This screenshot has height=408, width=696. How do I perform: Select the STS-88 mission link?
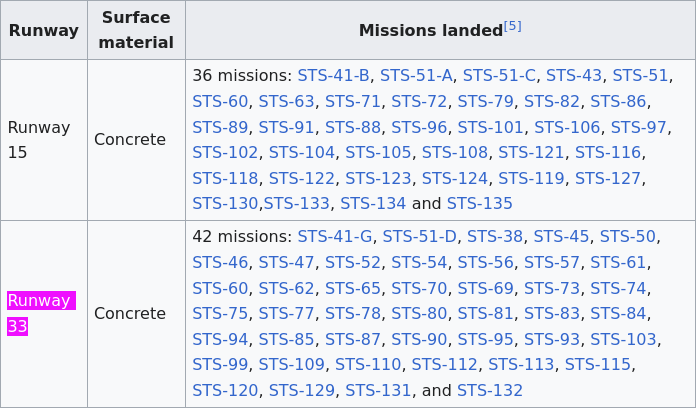(x=353, y=127)
